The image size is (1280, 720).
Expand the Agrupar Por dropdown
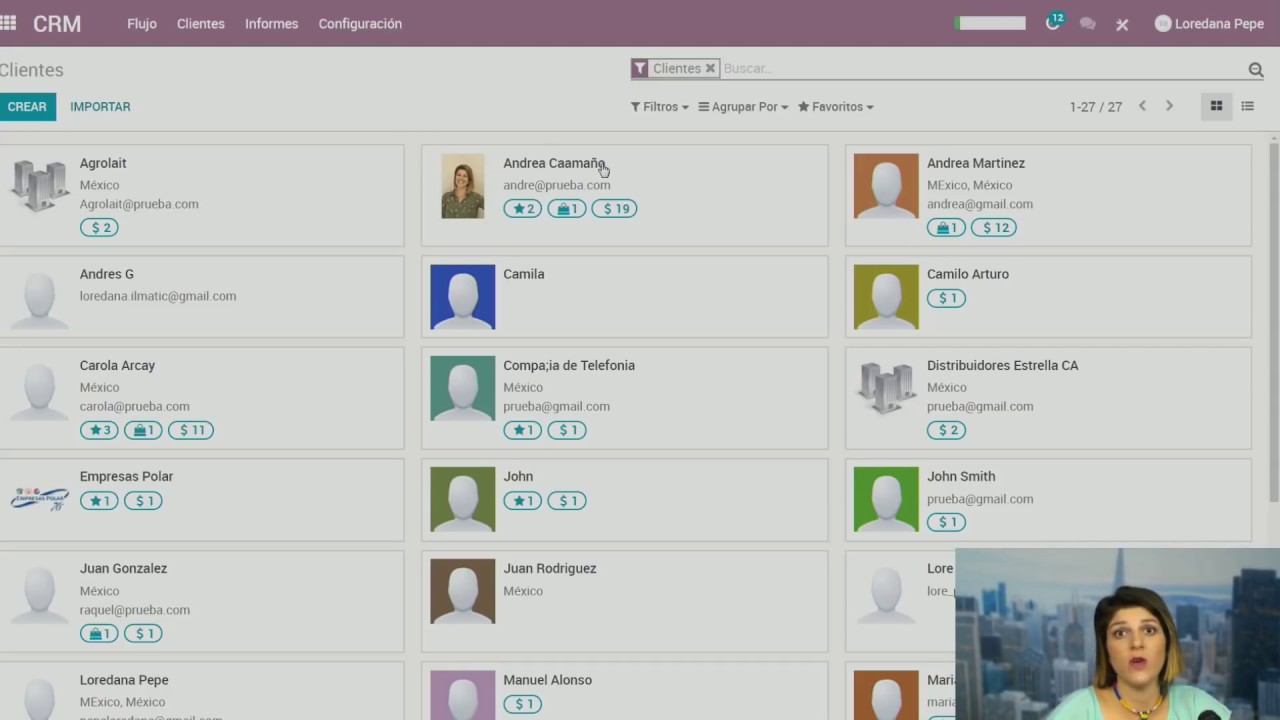click(x=743, y=107)
